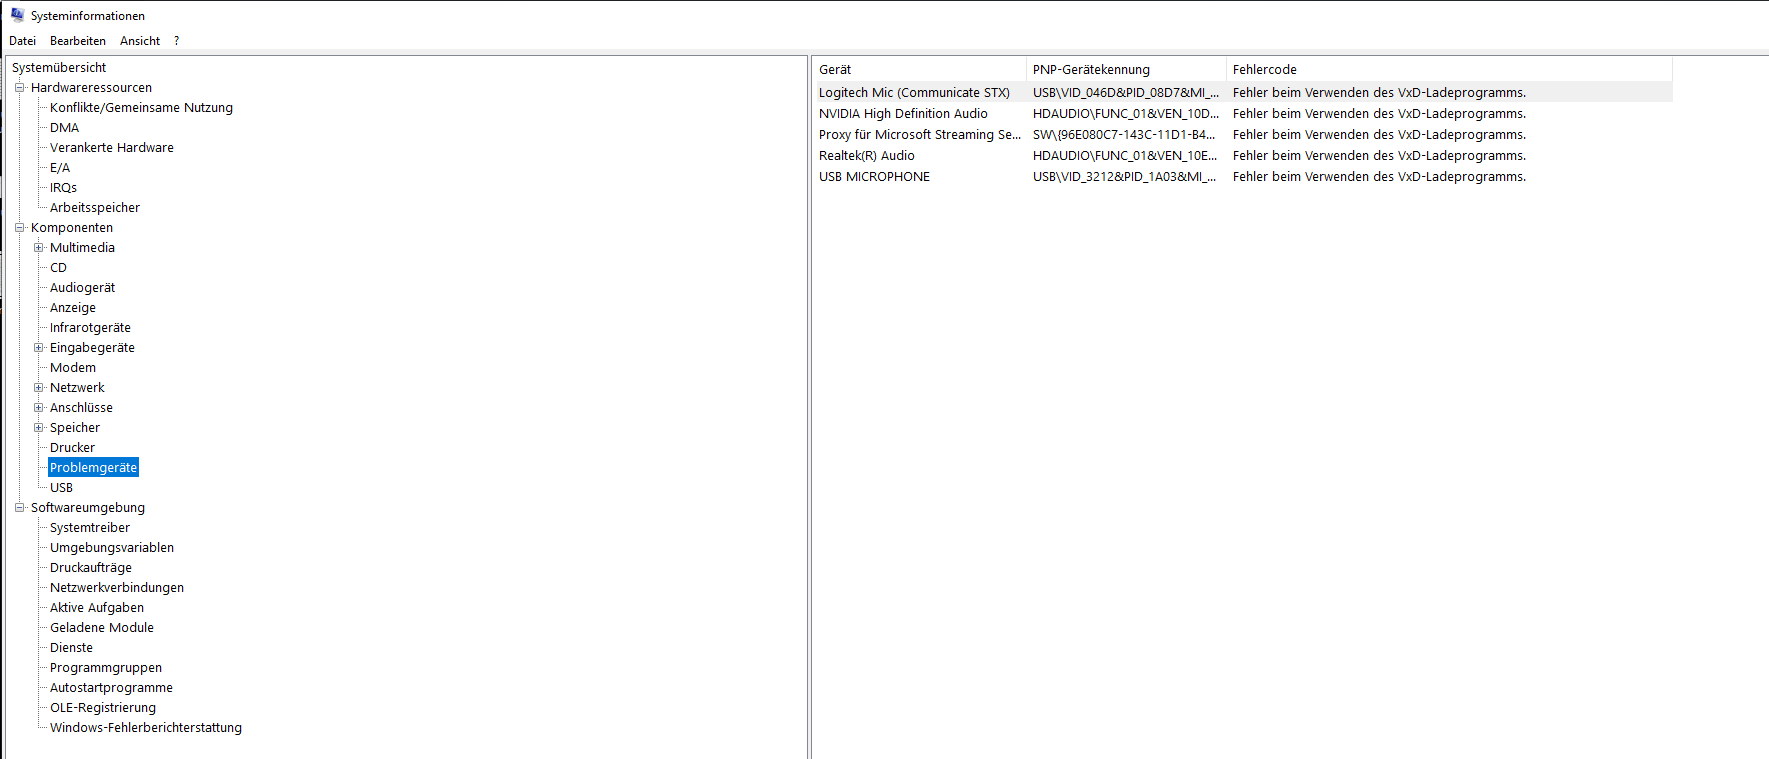Select the Dienste entry
This screenshot has width=1769, height=759.
pyautogui.click(x=71, y=648)
